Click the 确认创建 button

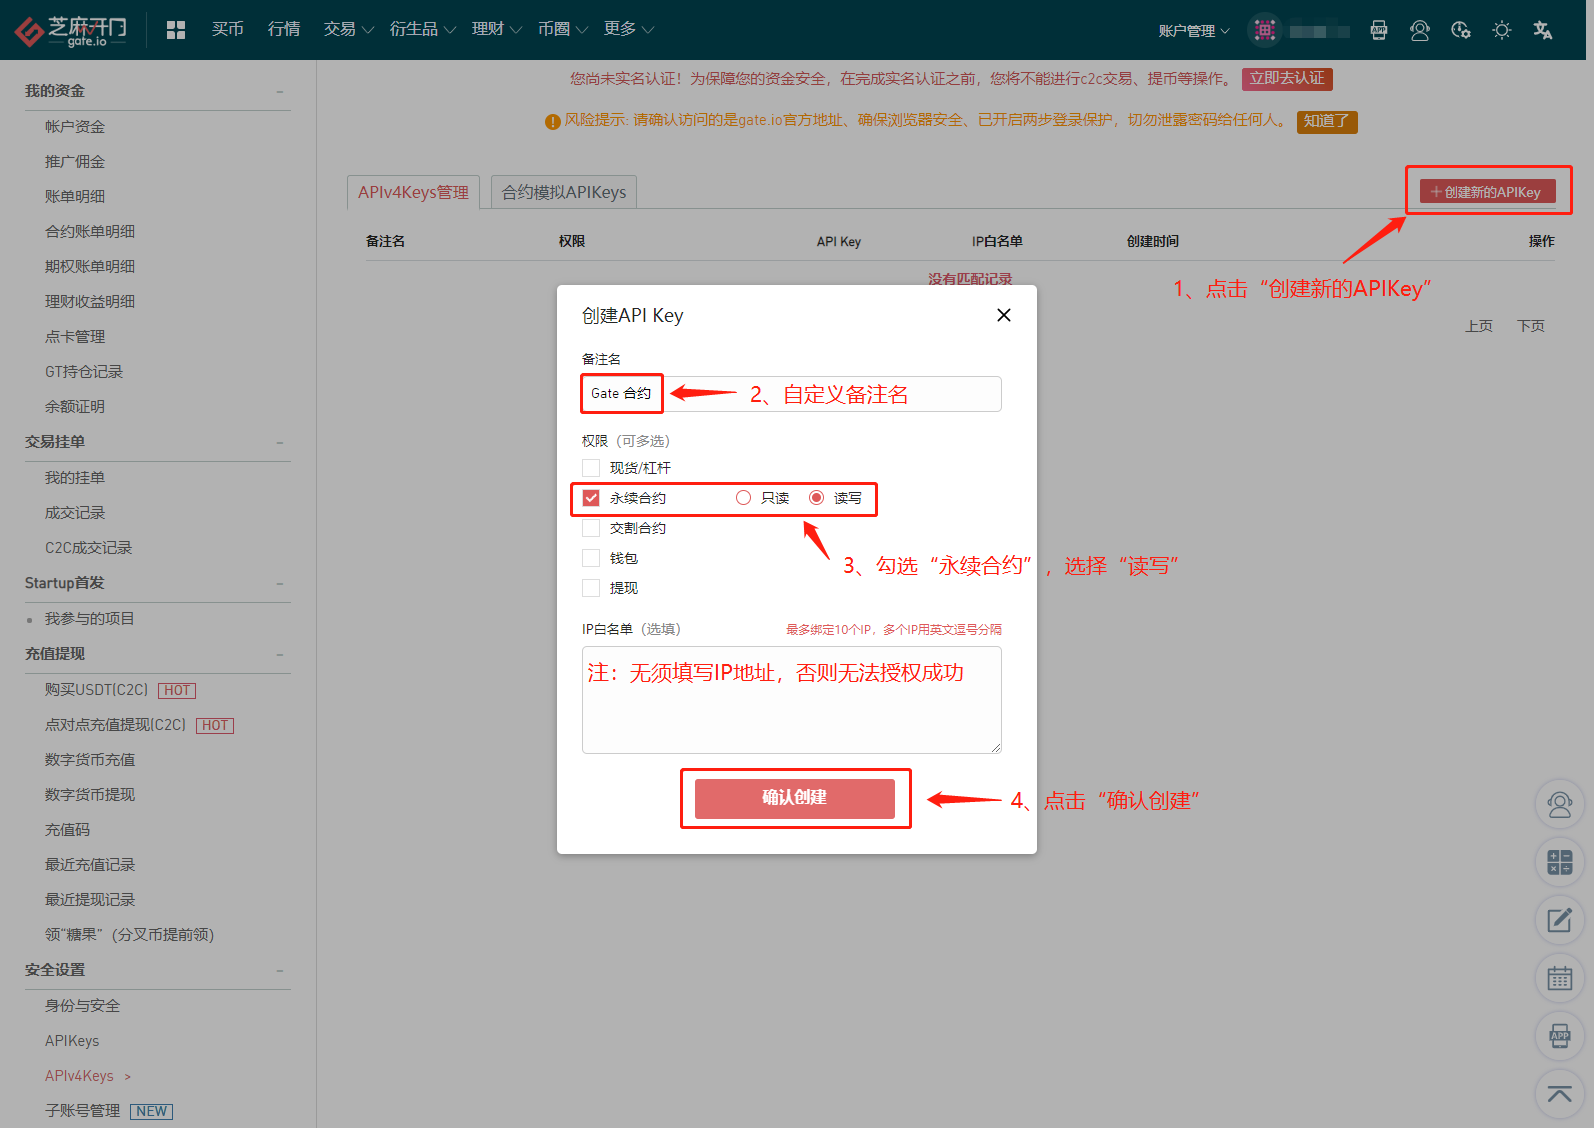point(795,798)
